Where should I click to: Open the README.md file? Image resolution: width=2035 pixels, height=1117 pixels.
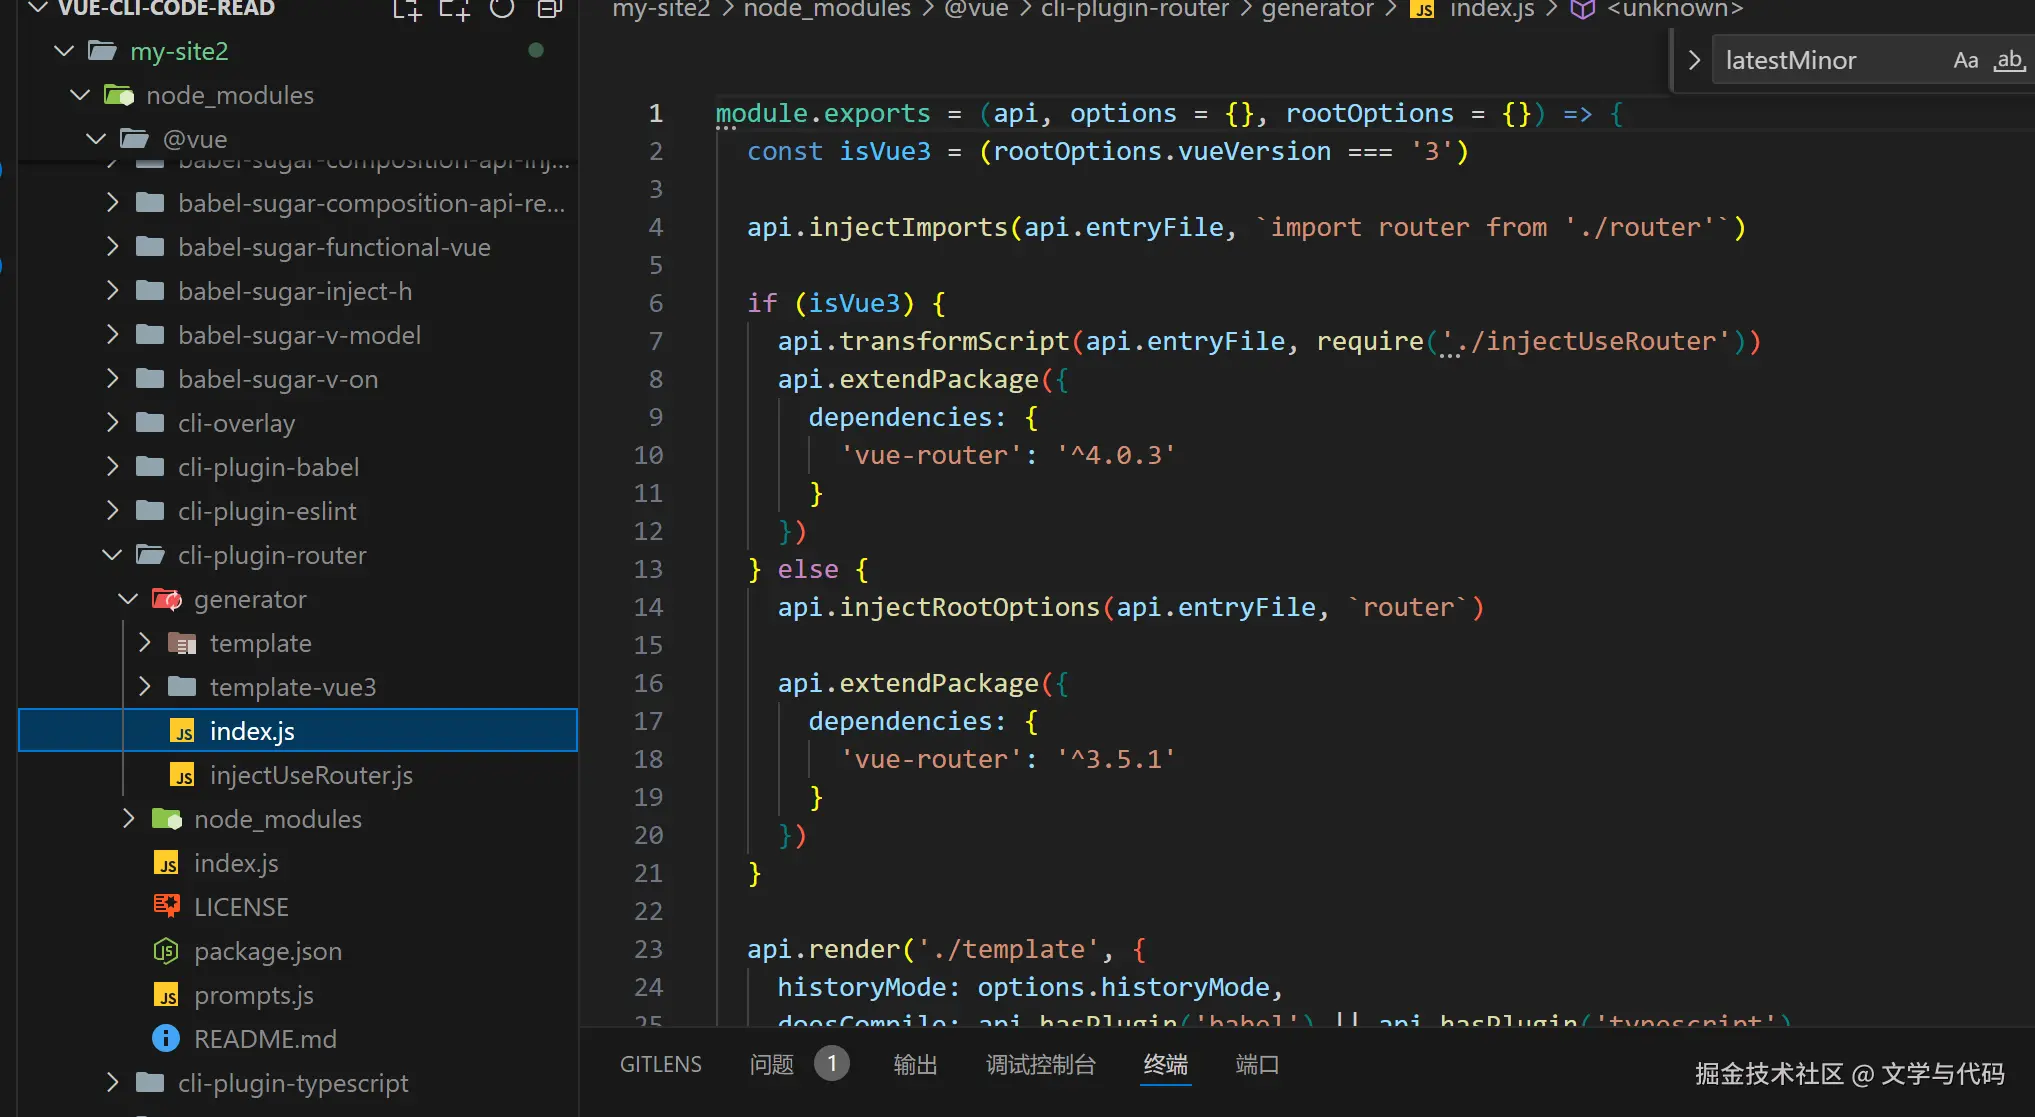coord(264,1039)
